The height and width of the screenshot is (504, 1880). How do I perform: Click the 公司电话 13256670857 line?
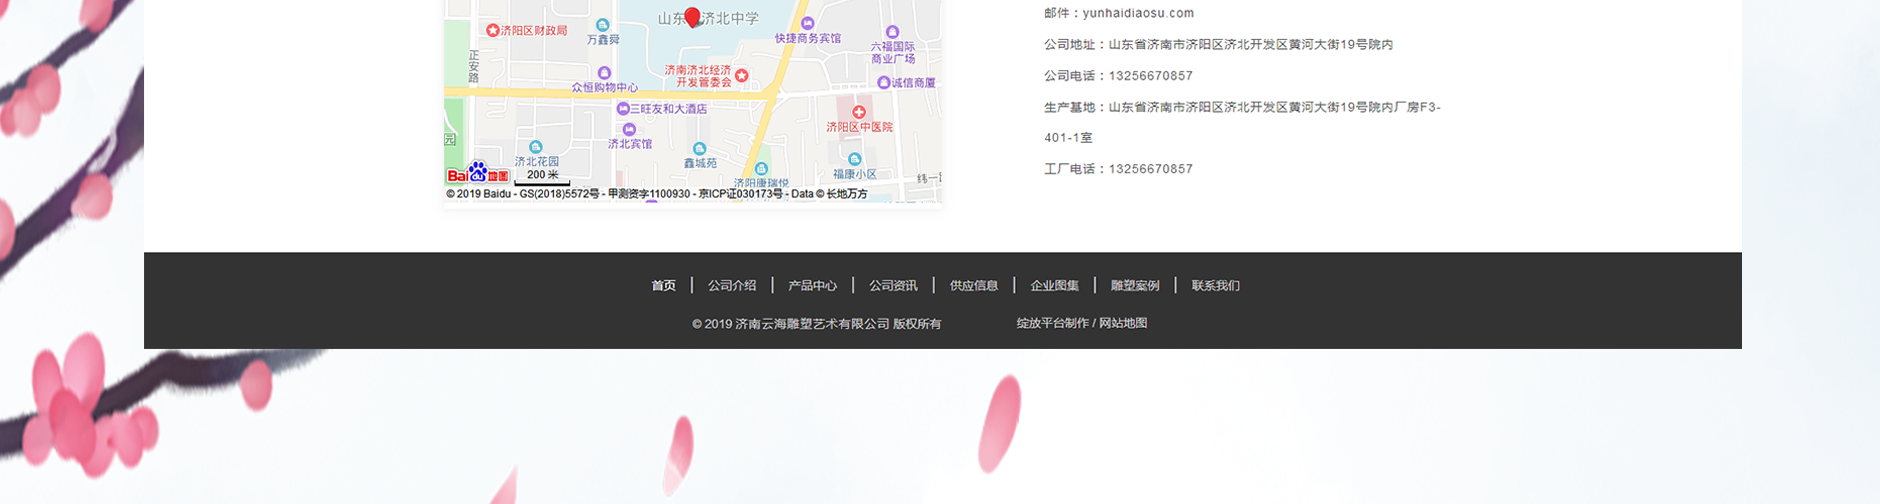(1118, 76)
